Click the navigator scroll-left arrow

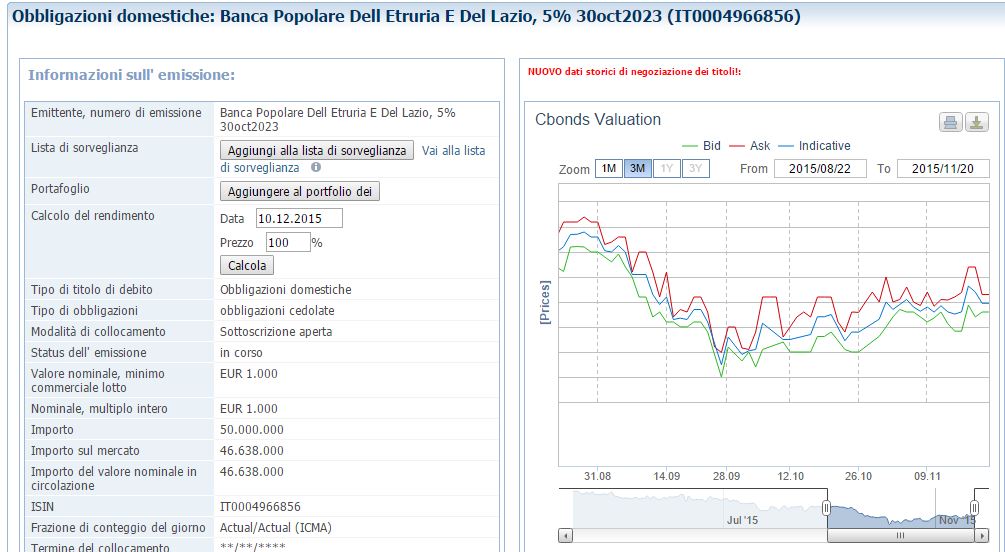tap(565, 535)
